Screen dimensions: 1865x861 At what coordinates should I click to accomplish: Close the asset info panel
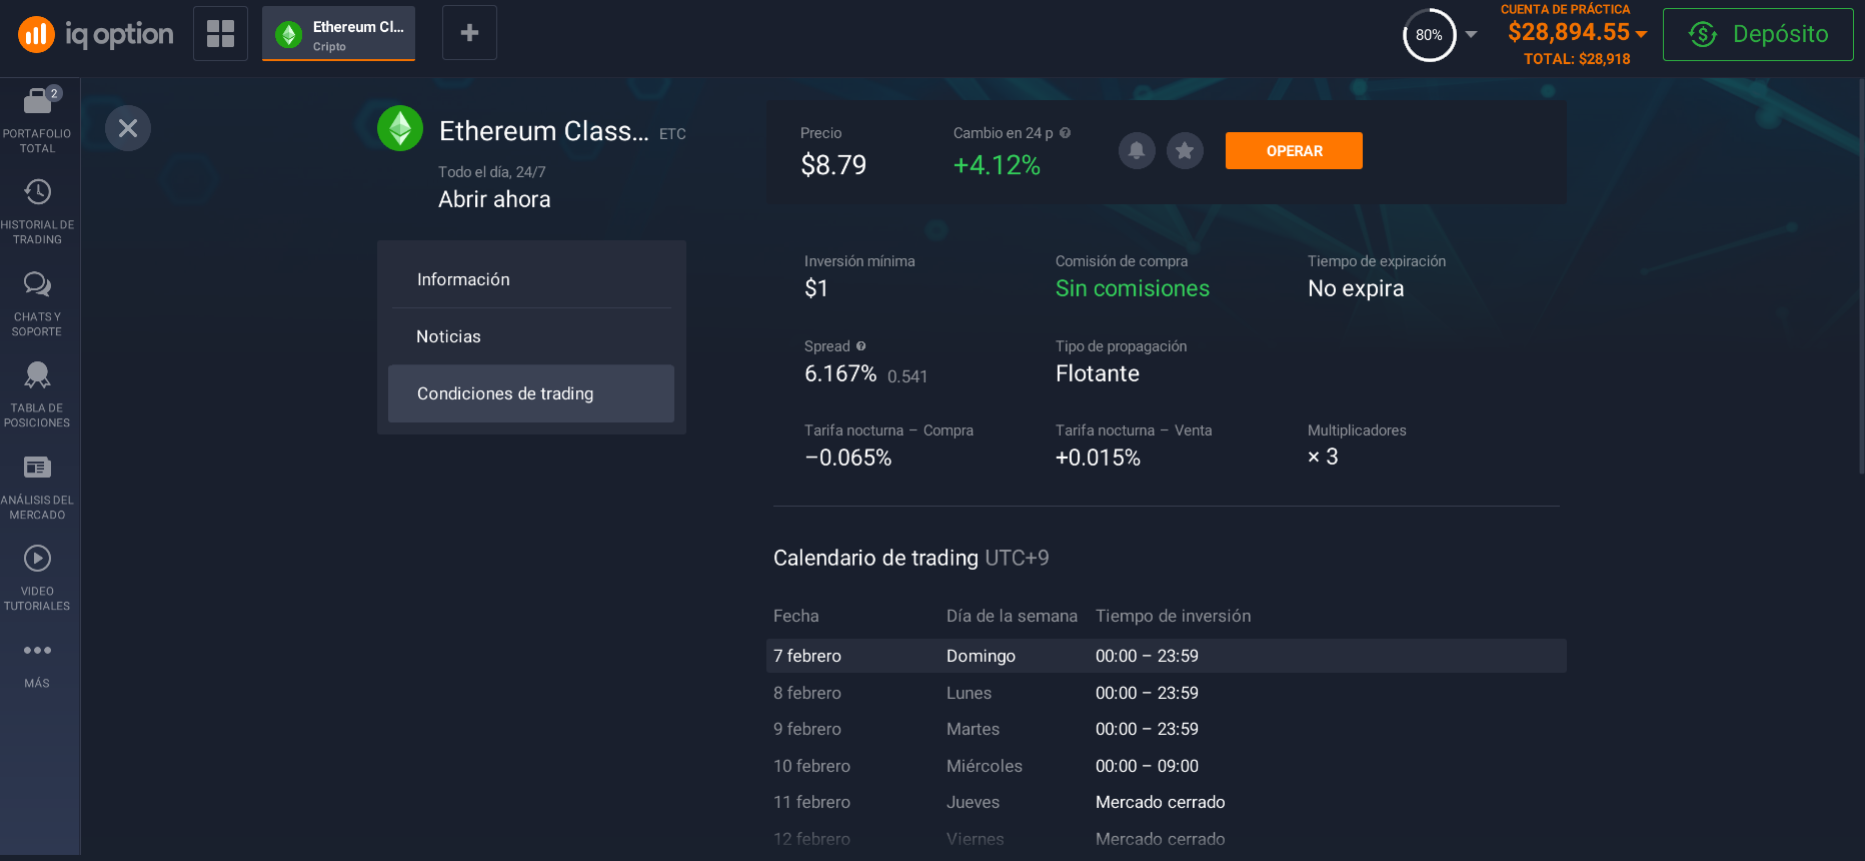pos(128,128)
